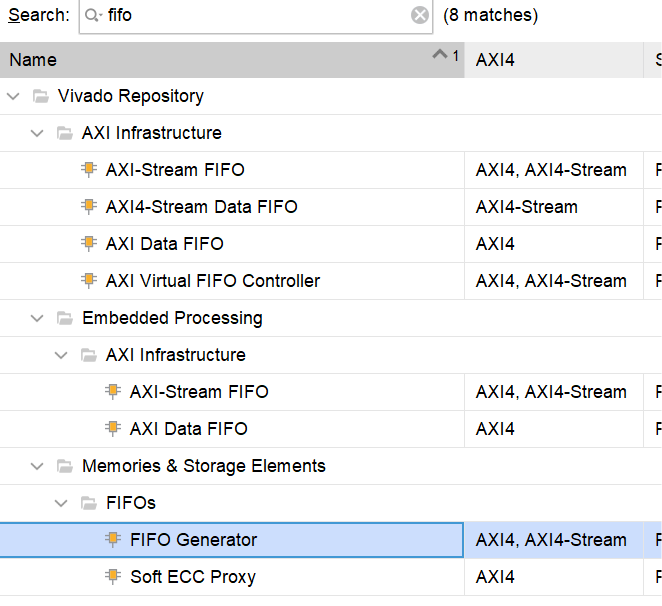
Task: Click the Vivado Repository folder icon
Action: (x=41, y=96)
